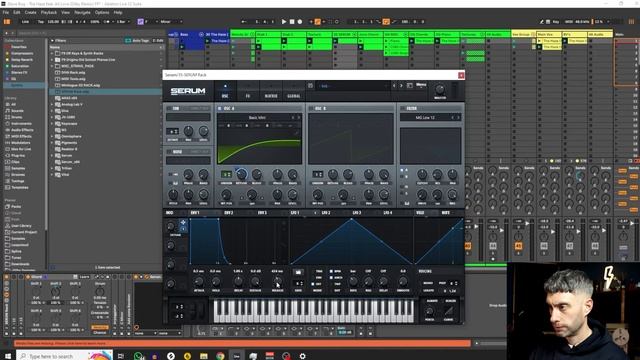
Task: Select previous filter type in Serum
Action: coord(452,118)
